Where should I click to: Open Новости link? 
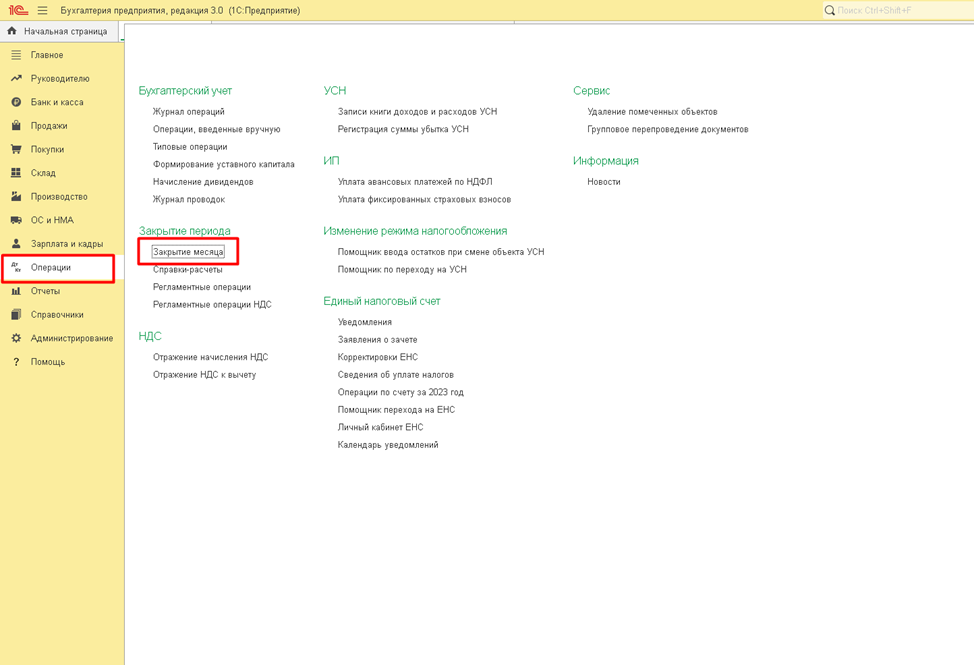(604, 182)
